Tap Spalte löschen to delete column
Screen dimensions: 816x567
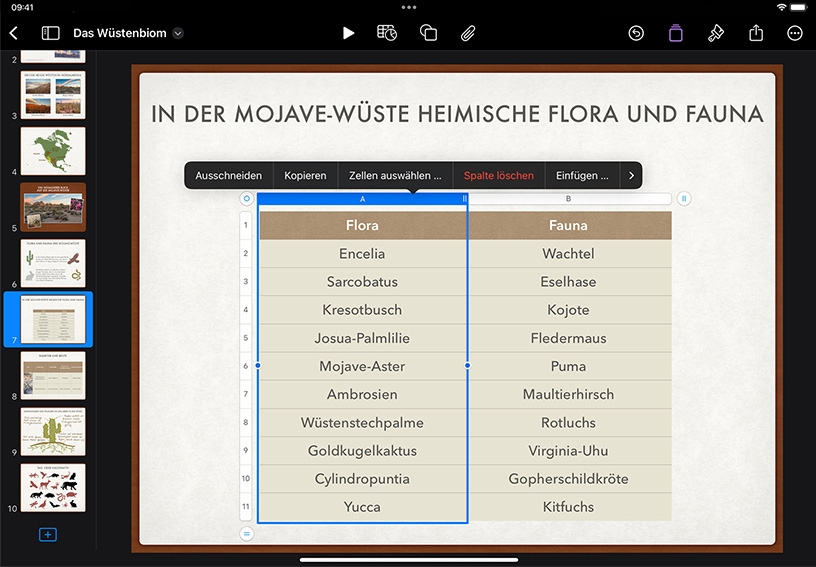point(499,176)
